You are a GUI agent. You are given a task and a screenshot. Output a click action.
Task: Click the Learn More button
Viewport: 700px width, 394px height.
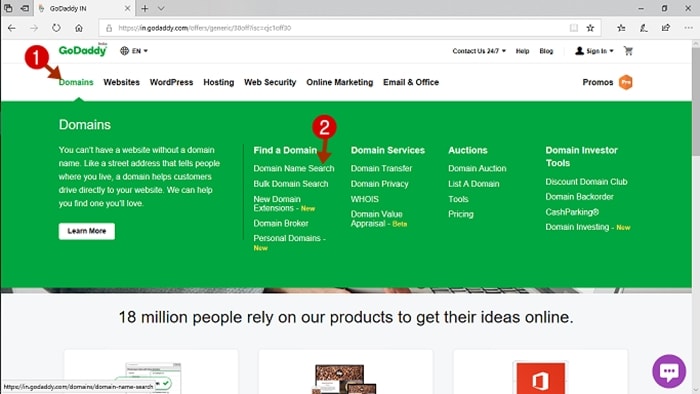pos(87,231)
